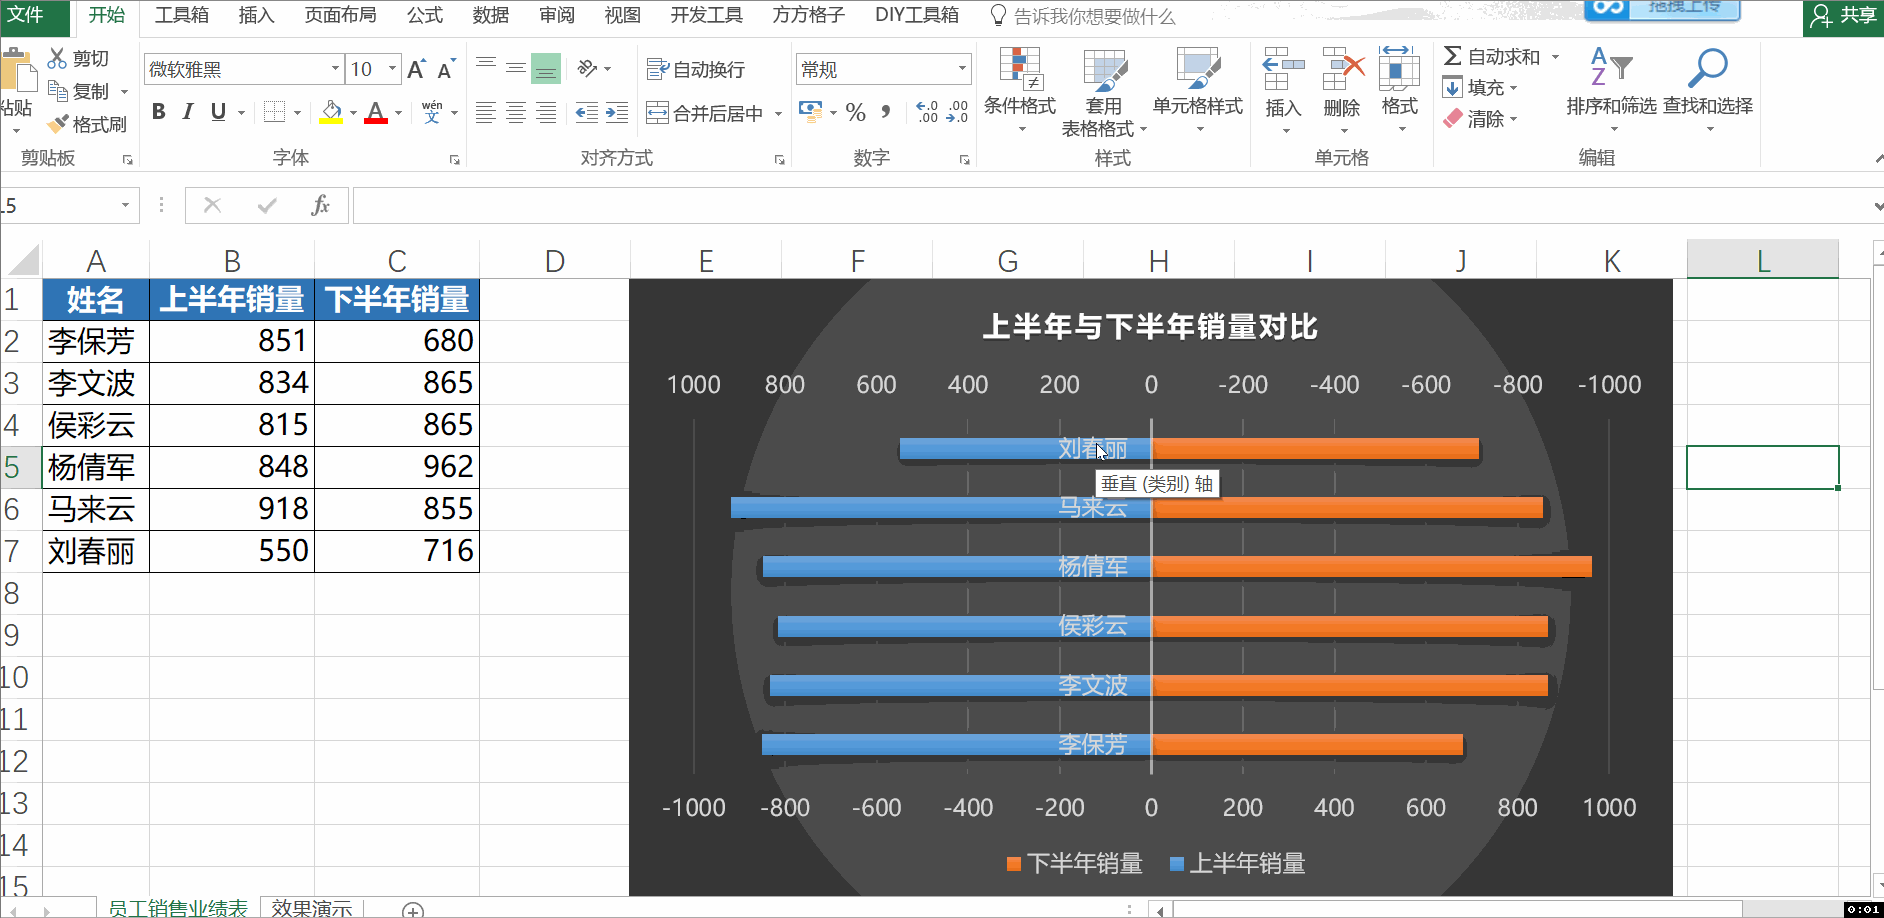Click the 自动求和 (AutoSum) button

1492,57
